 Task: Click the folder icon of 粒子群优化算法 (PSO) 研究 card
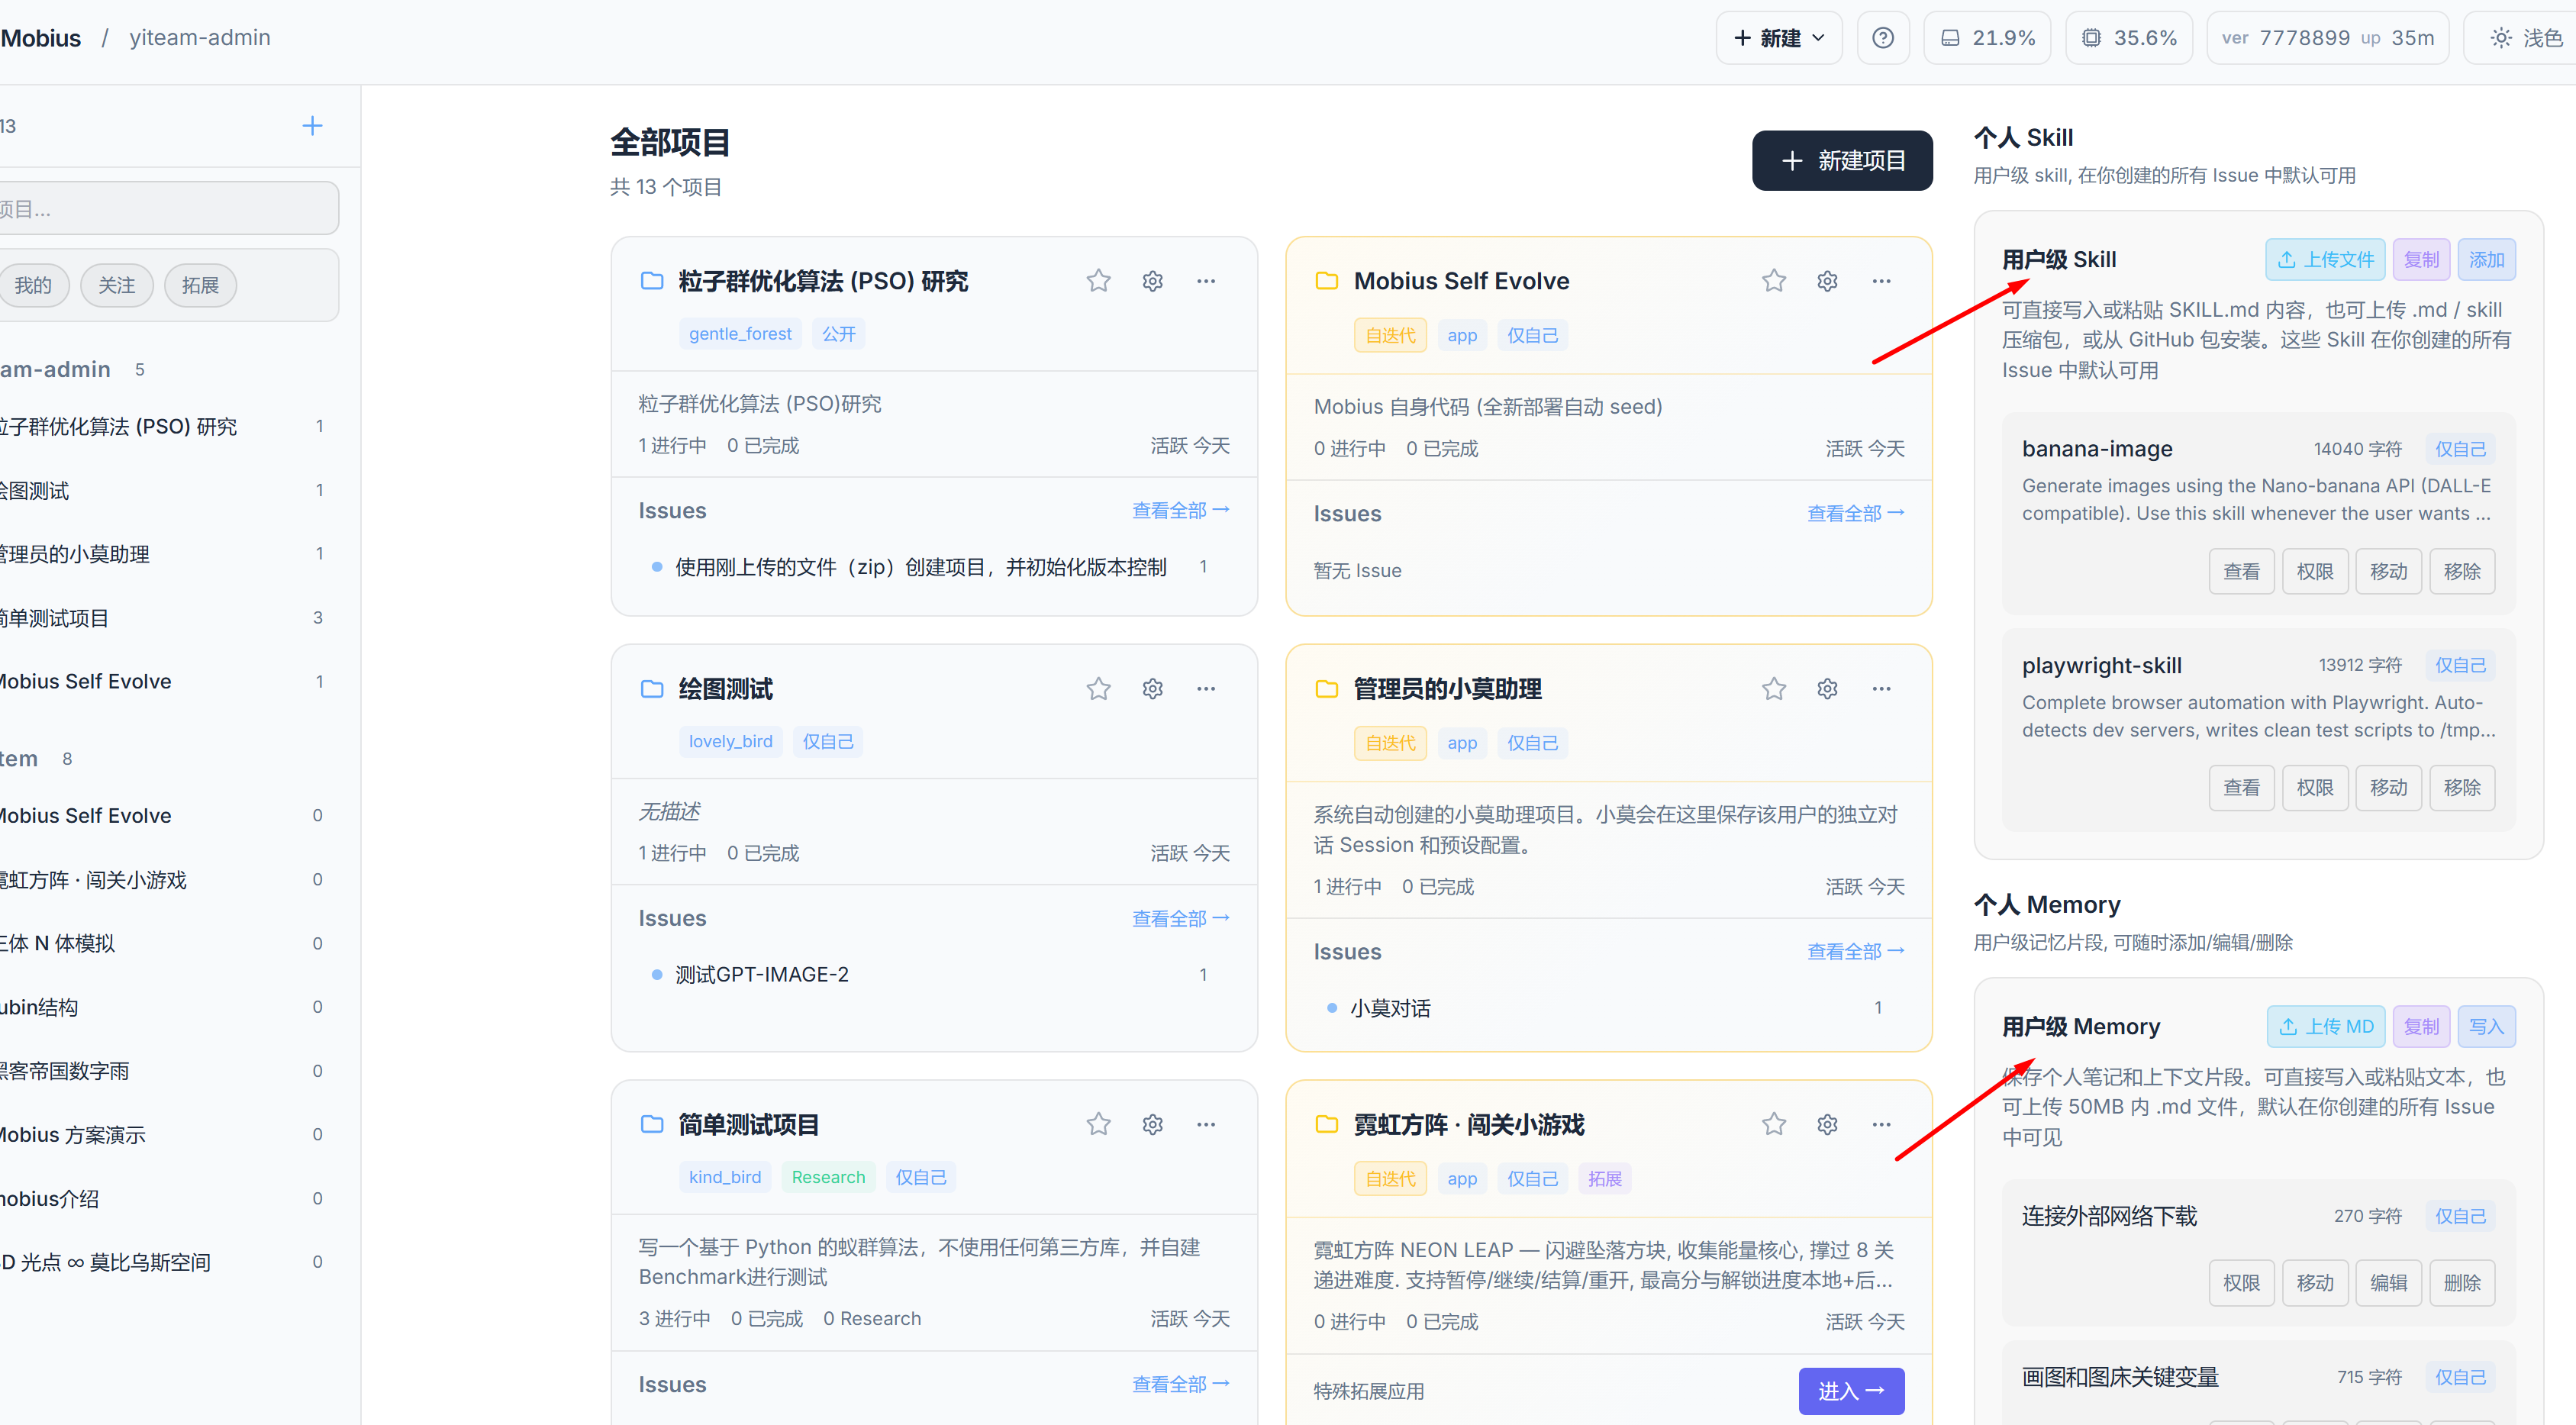(x=652, y=281)
